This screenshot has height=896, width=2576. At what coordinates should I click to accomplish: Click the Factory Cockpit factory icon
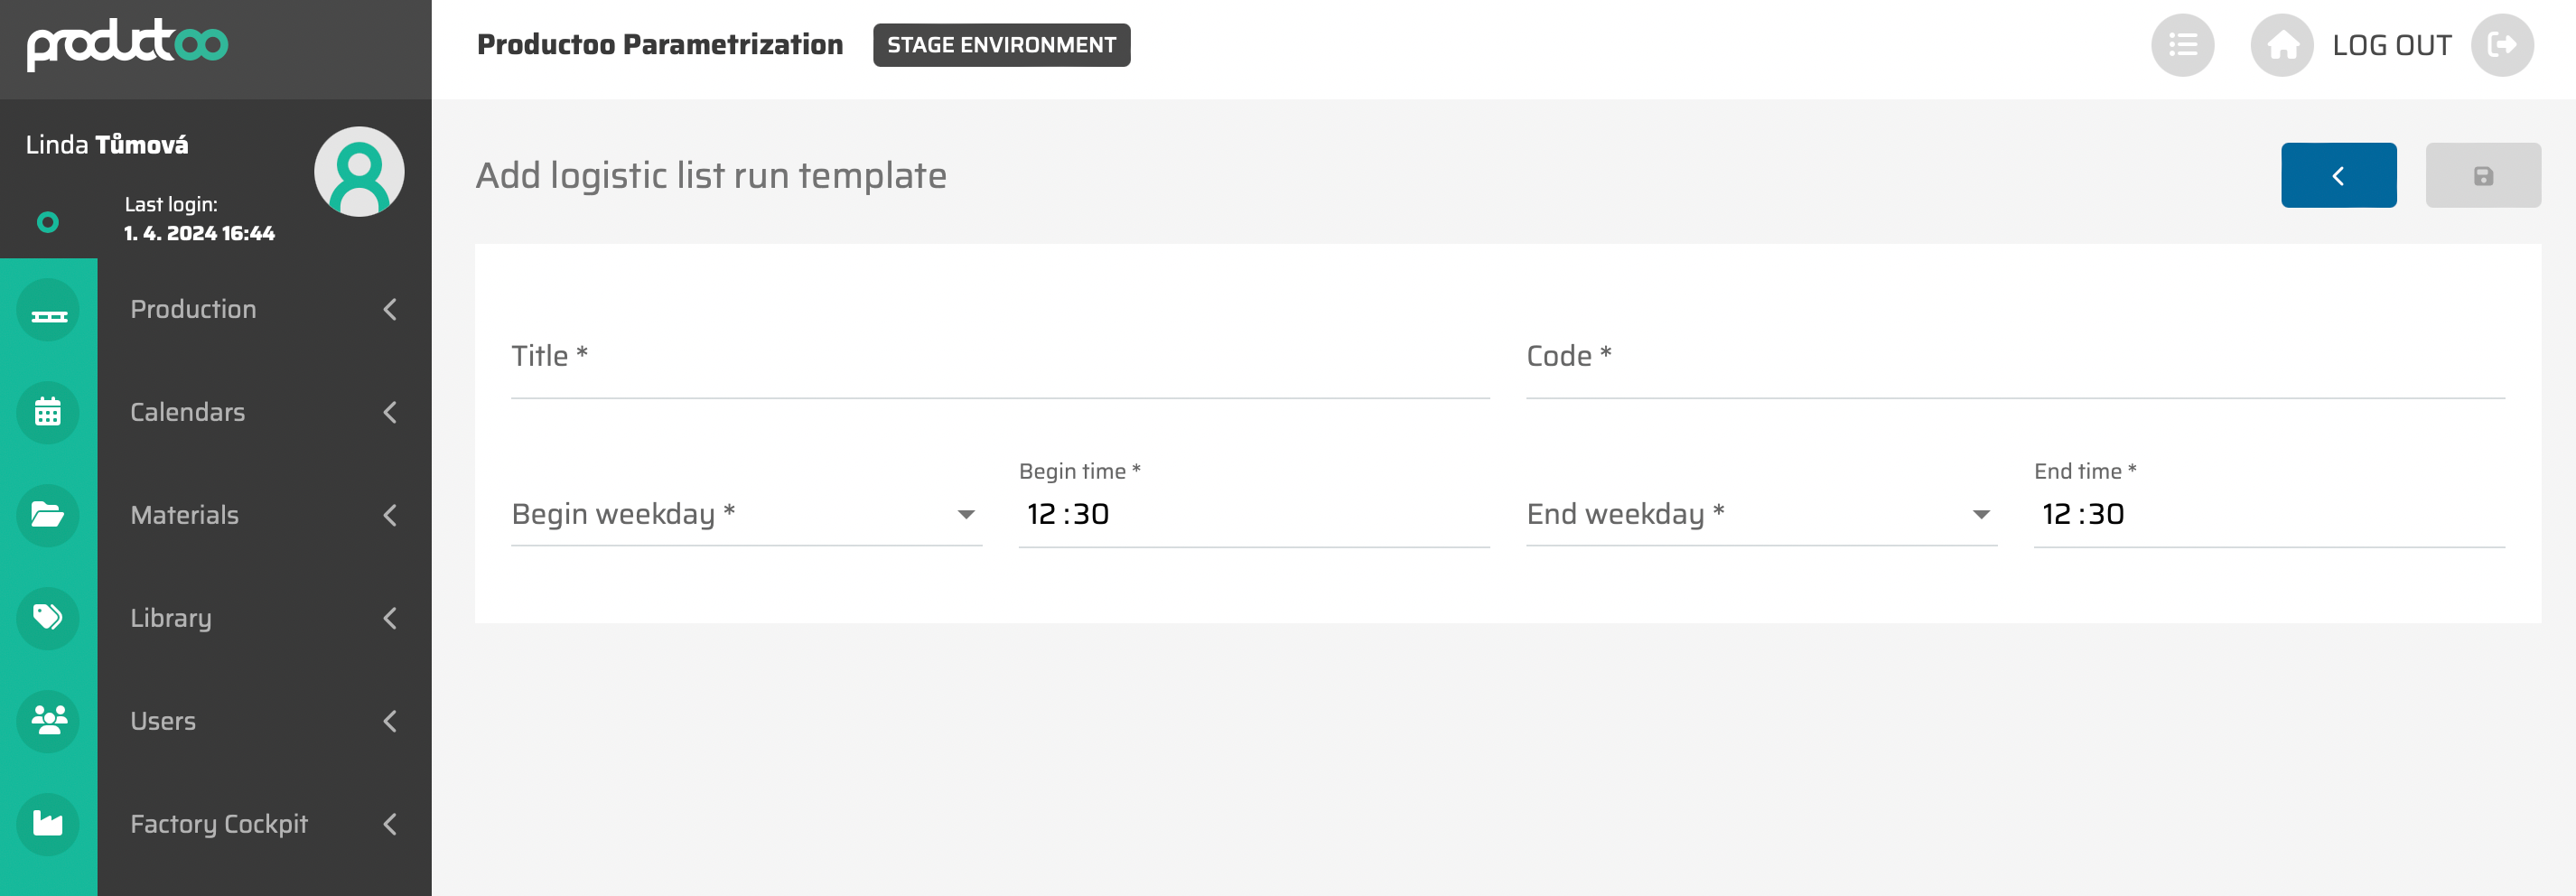[x=48, y=824]
